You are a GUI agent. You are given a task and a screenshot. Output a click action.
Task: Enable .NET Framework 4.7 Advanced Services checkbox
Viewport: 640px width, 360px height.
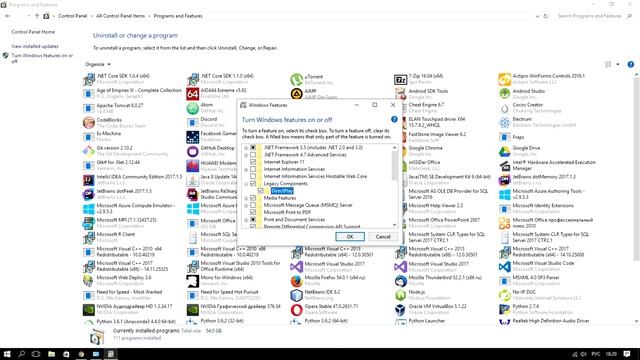point(253,155)
